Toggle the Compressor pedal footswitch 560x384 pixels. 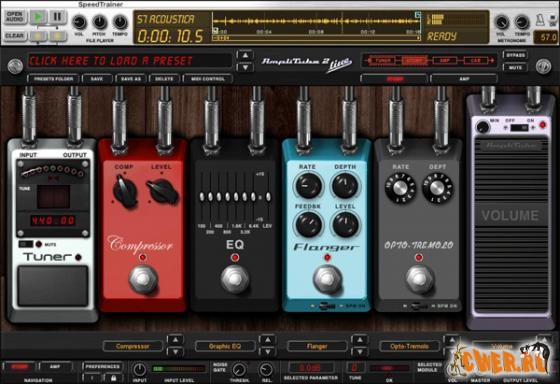143,280
